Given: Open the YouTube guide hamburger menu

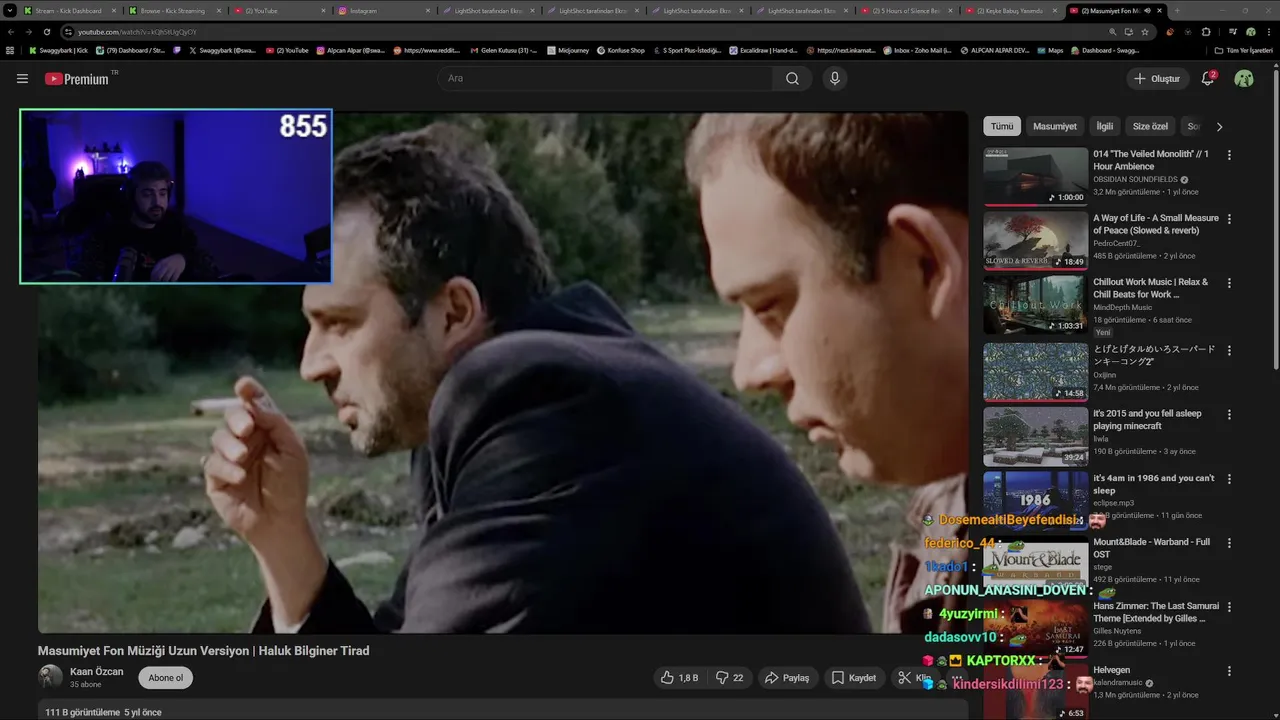Looking at the screenshot, I should (x=22, y=78).
